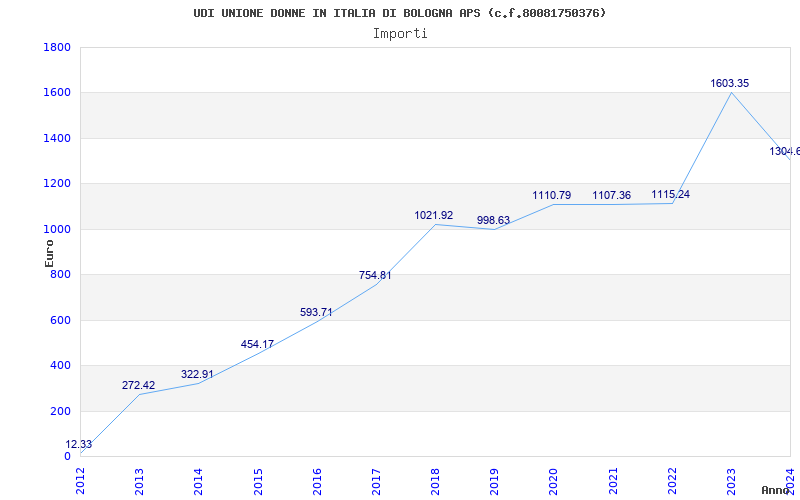Click the 800 y-axis value
The image size is (800, 500).
click(61, 274)
